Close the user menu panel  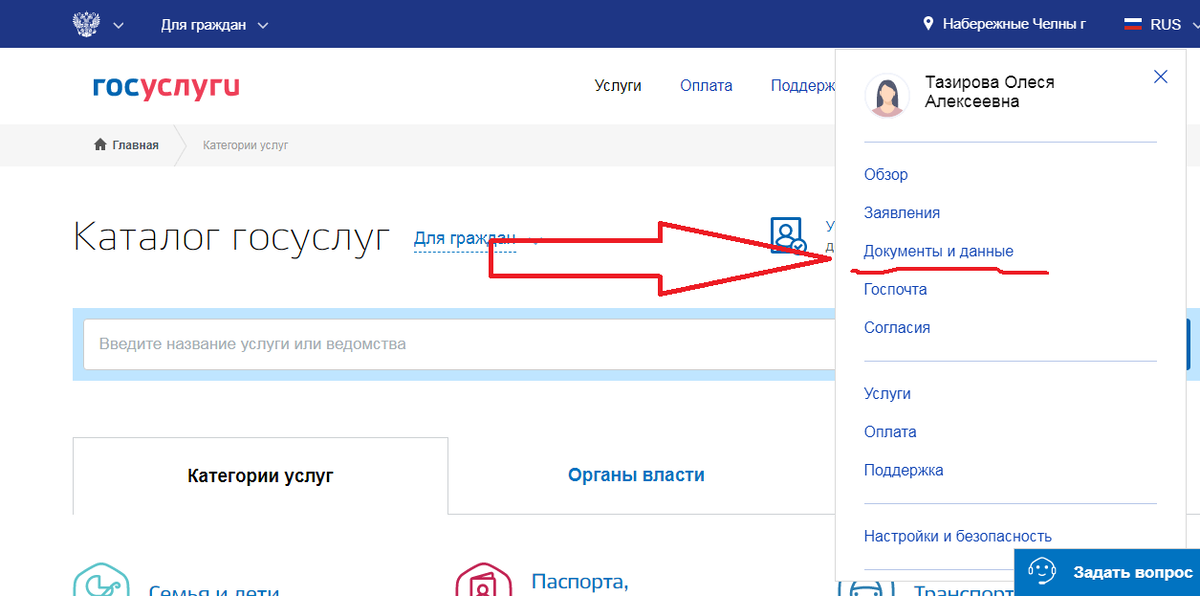click(1161, 77)
